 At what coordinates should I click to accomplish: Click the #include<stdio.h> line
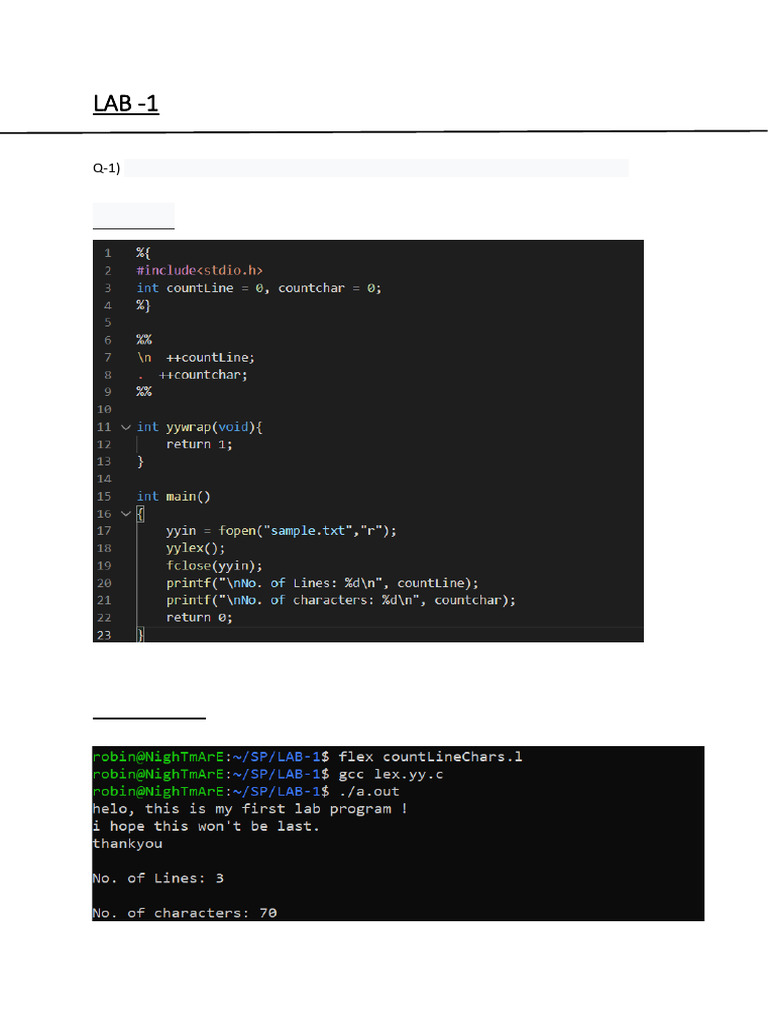tap(199, 270)
